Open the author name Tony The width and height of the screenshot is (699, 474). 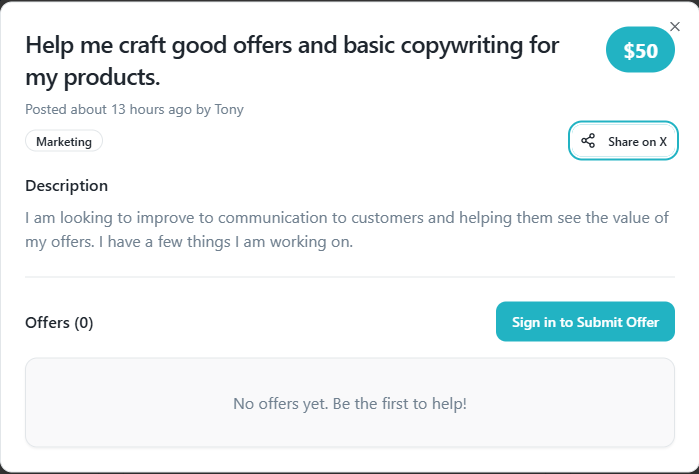pyautogui.click(x=229, y=109)
